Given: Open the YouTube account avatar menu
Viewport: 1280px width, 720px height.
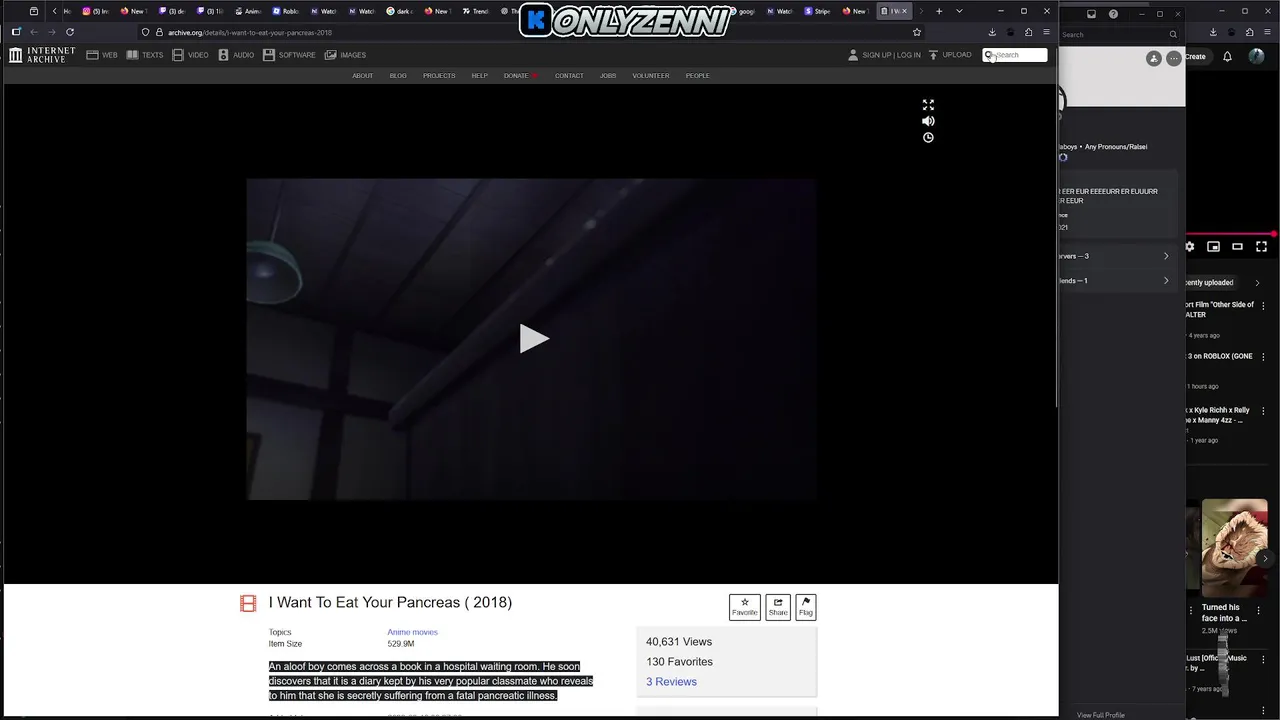Looking at the screenshot, I should click(x=1257, y=57).
